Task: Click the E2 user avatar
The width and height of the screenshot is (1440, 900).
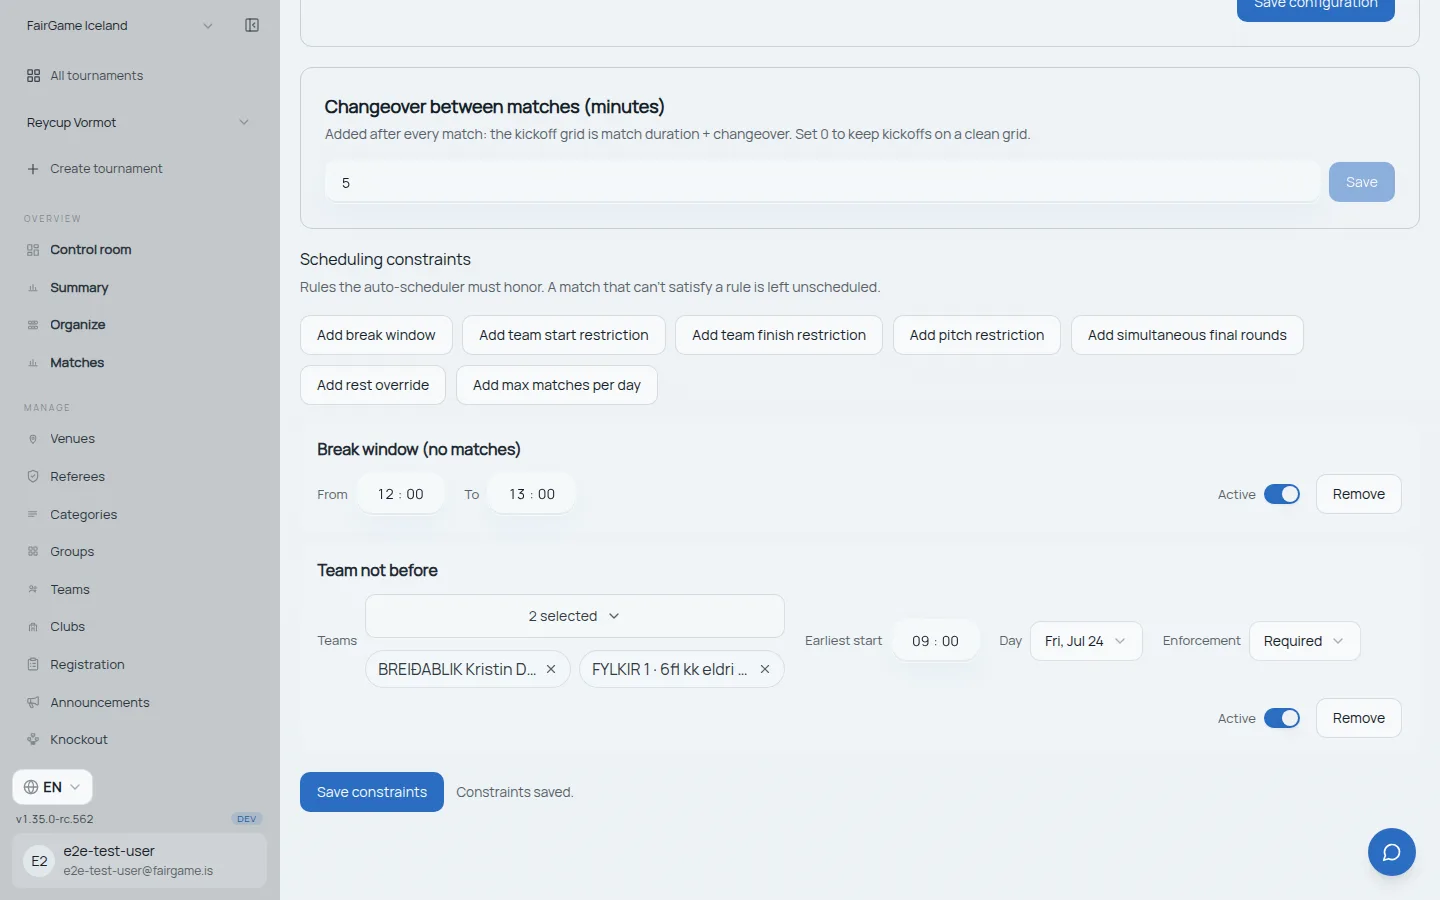Action: pyautogui.click(x=39, y=861)
